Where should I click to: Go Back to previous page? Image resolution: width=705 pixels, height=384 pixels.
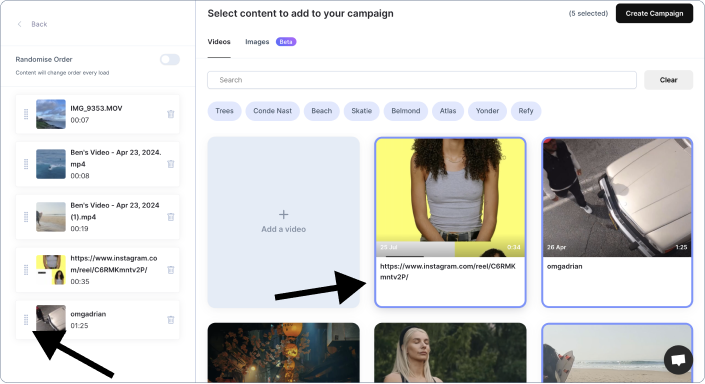pos(39,24)
